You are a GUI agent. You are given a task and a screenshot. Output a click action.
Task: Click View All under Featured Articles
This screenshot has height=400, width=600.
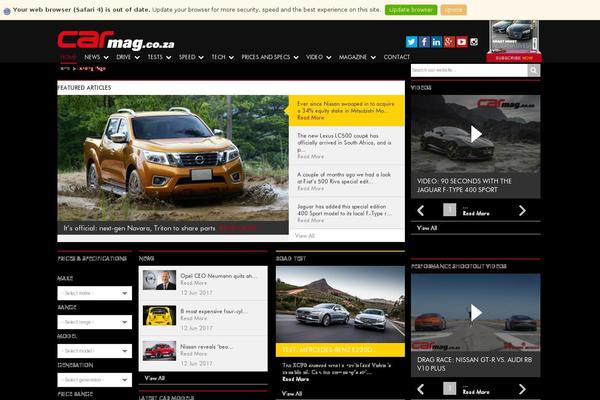[x=305, y=236]
